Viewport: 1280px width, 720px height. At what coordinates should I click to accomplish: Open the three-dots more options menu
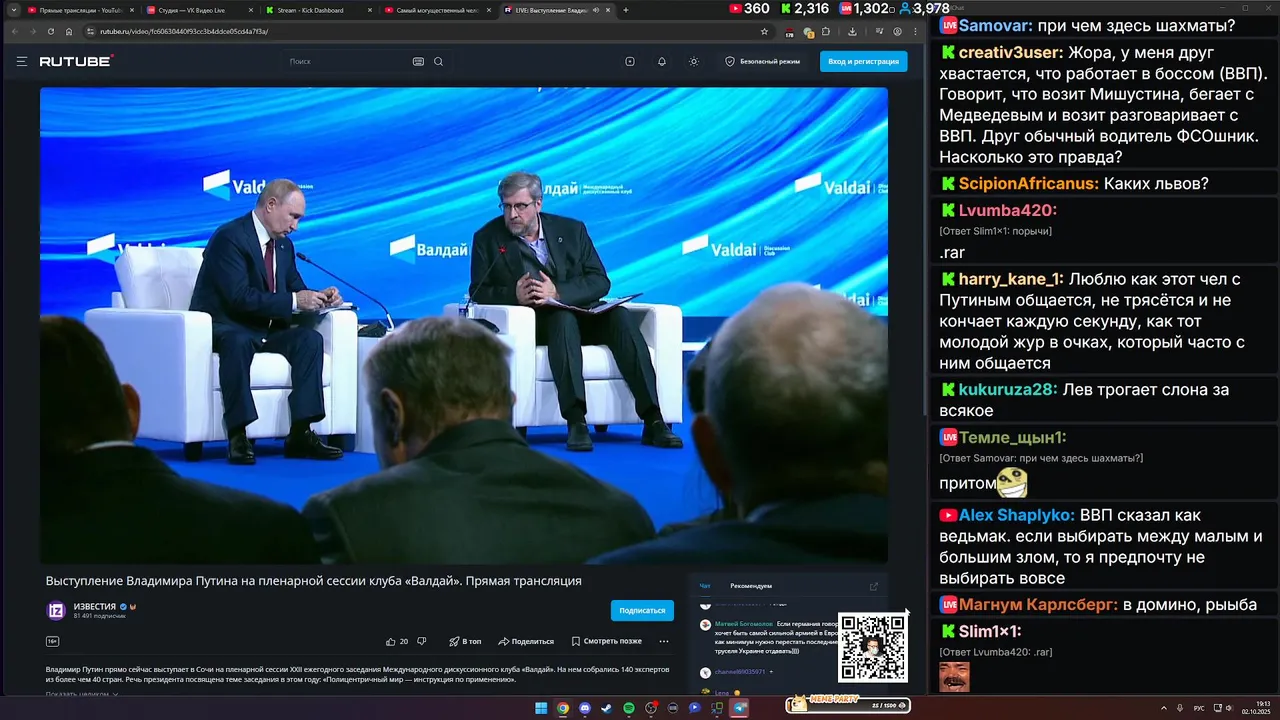664,641
